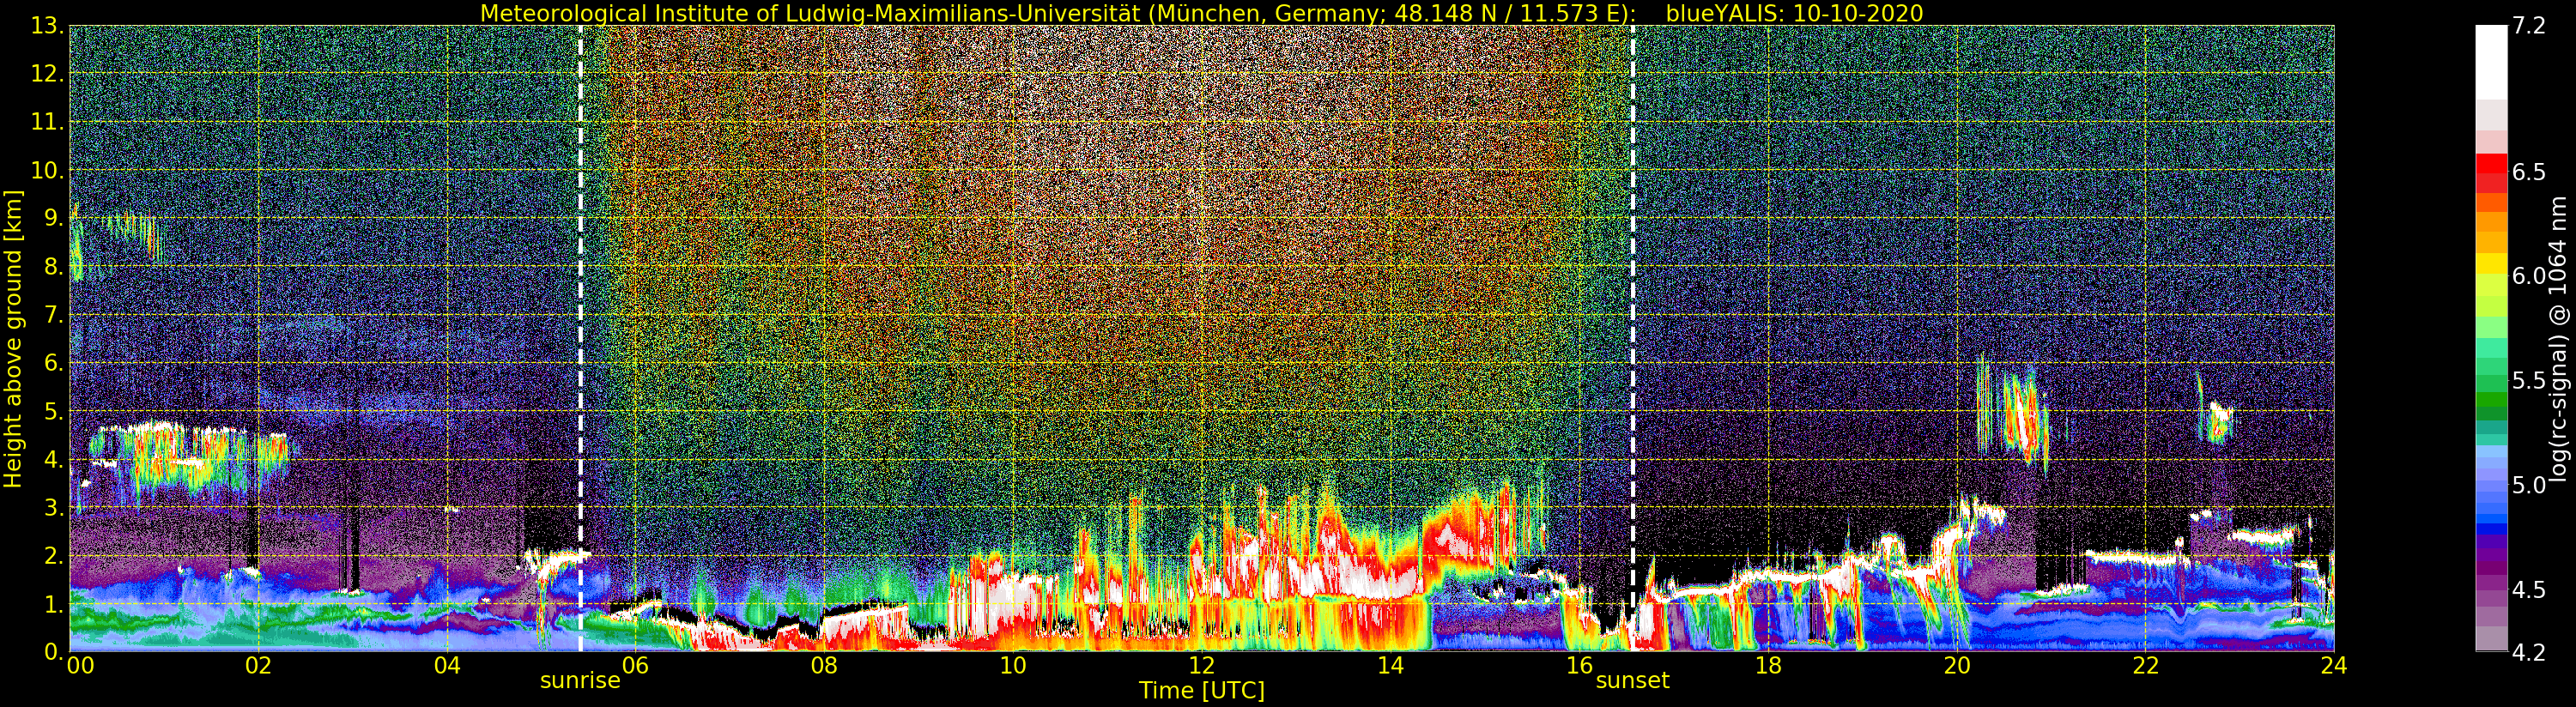Click the "13." tick on the height axis
This screenshot has width=2576, height=707.
pos(48,26)
